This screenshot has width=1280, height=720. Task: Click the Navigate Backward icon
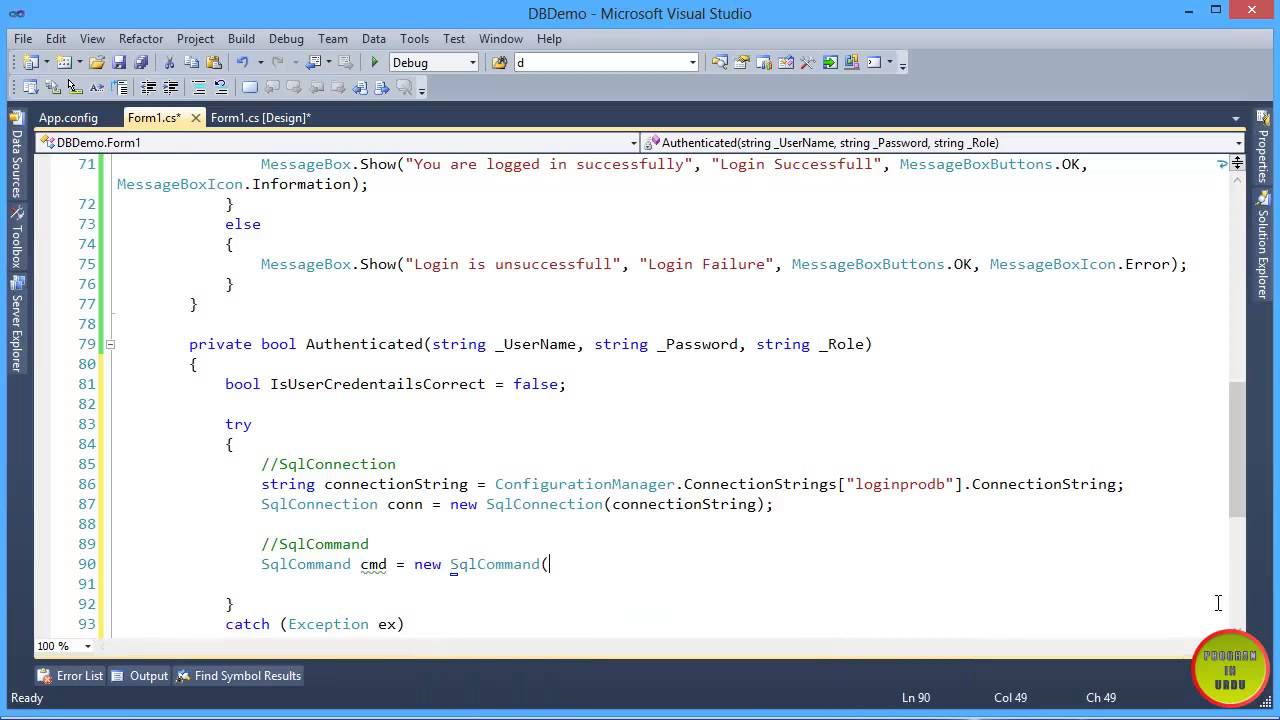[313, 62]
